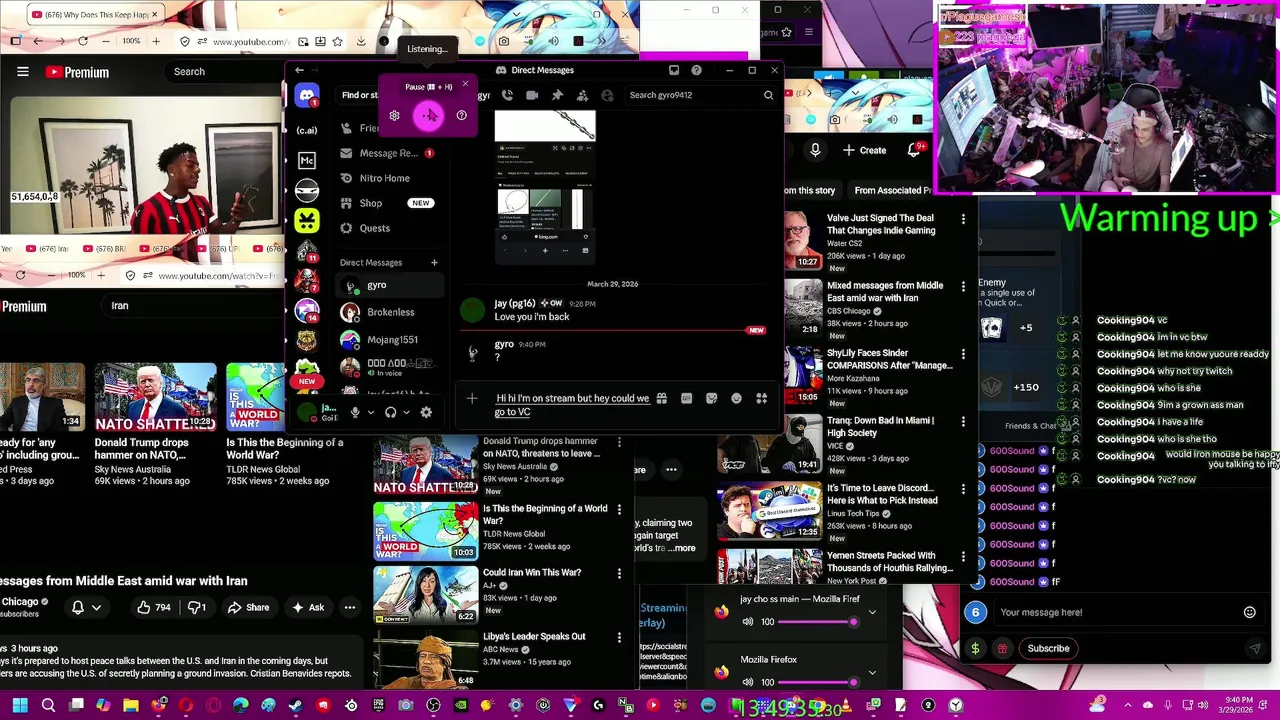This screenshot has width=1280, height=720.
Task: Open the (c.ai) server in Discord
Action: [x=307, y=130]
